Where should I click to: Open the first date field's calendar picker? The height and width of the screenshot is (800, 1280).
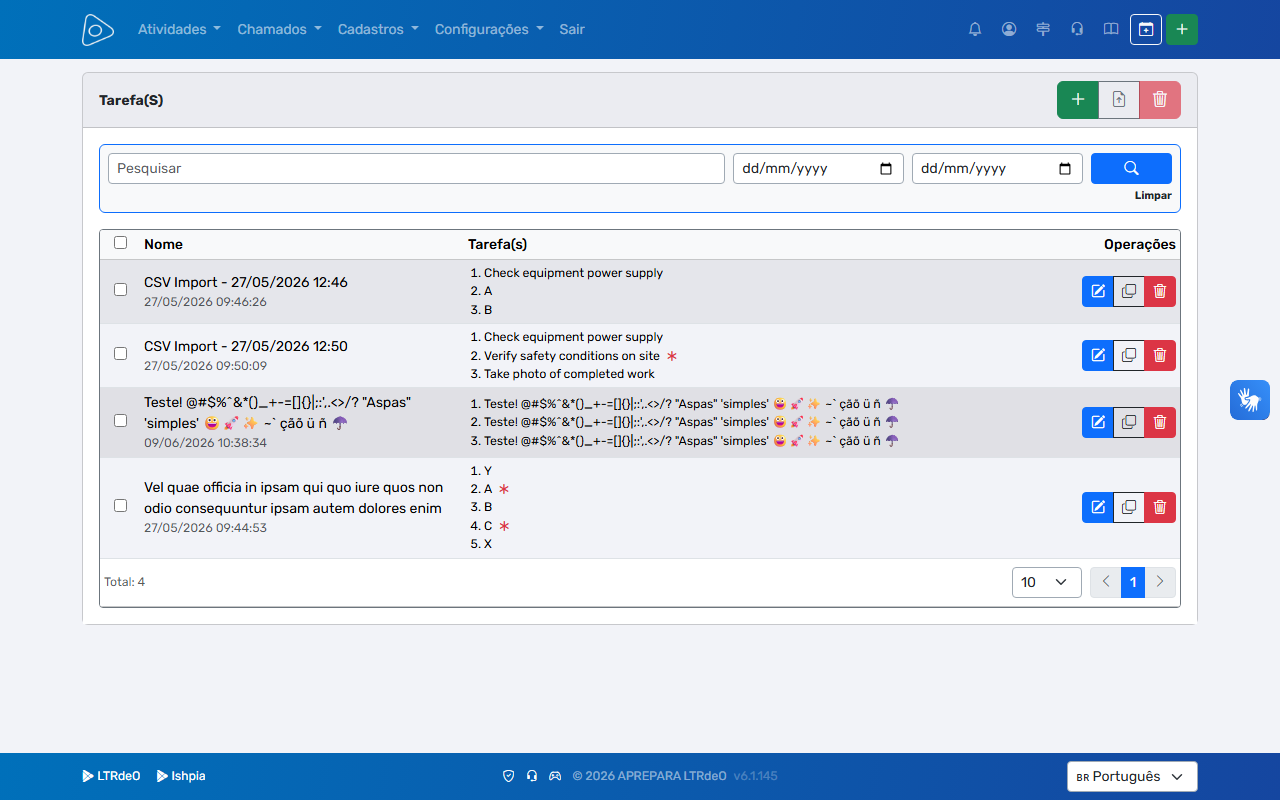coord(886,168)
